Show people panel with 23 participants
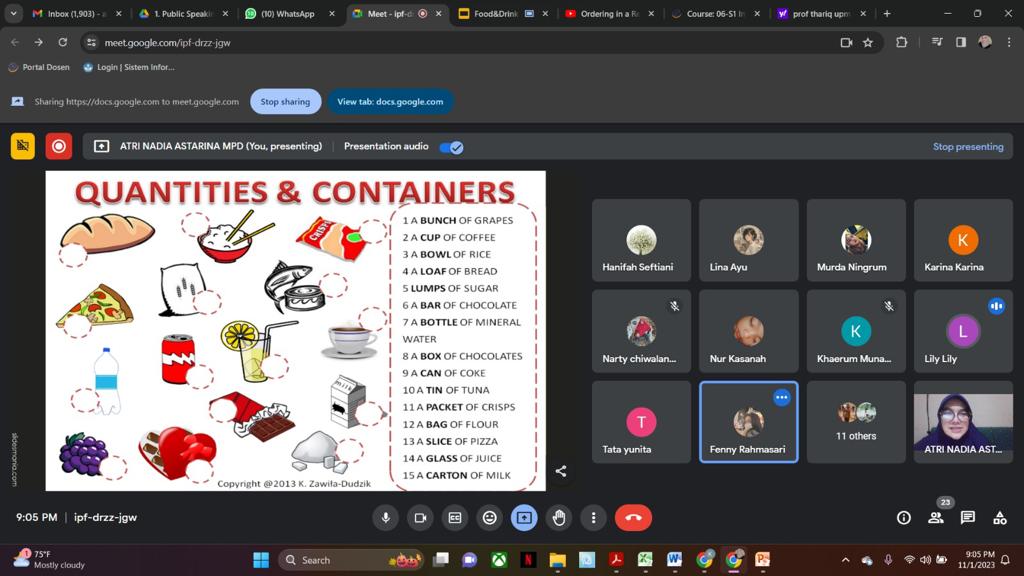This screenshot has height=576, width=1024. coord(936,518)
